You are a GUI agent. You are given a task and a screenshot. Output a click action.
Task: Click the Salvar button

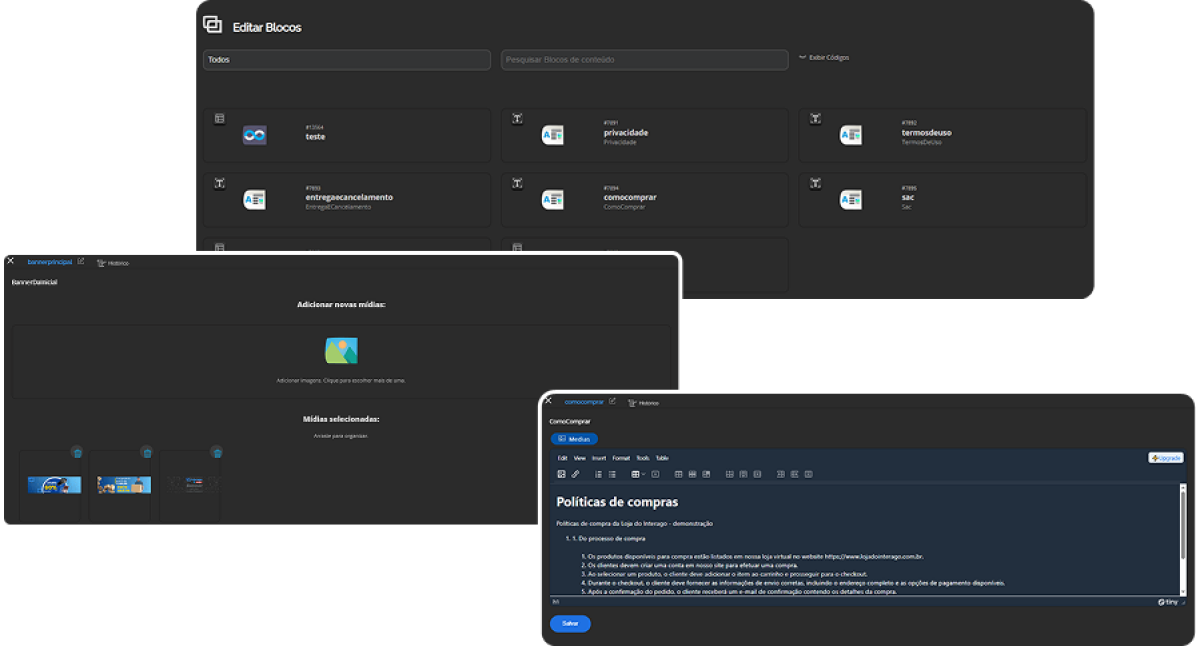(570, 623)
